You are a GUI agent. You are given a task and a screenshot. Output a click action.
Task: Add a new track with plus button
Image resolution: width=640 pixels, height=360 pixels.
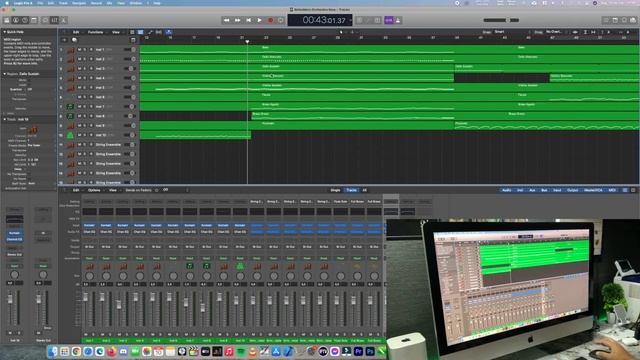pos(64,40)
